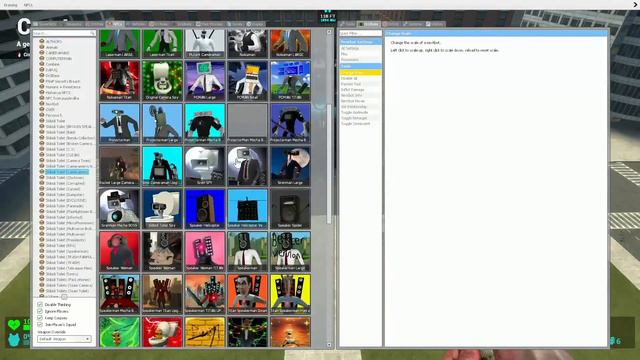Viewport: 640px width, 360px height.
Task: Spawn the PCMAN TITAN NPC
Action: point(290,80)
